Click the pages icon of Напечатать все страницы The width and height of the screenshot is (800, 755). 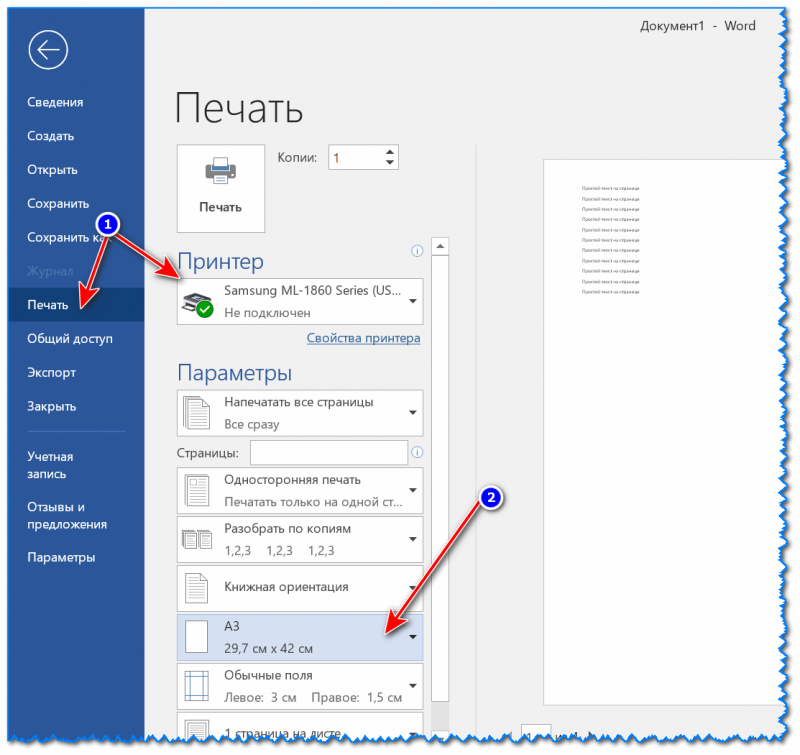click(x=197, y=413)
